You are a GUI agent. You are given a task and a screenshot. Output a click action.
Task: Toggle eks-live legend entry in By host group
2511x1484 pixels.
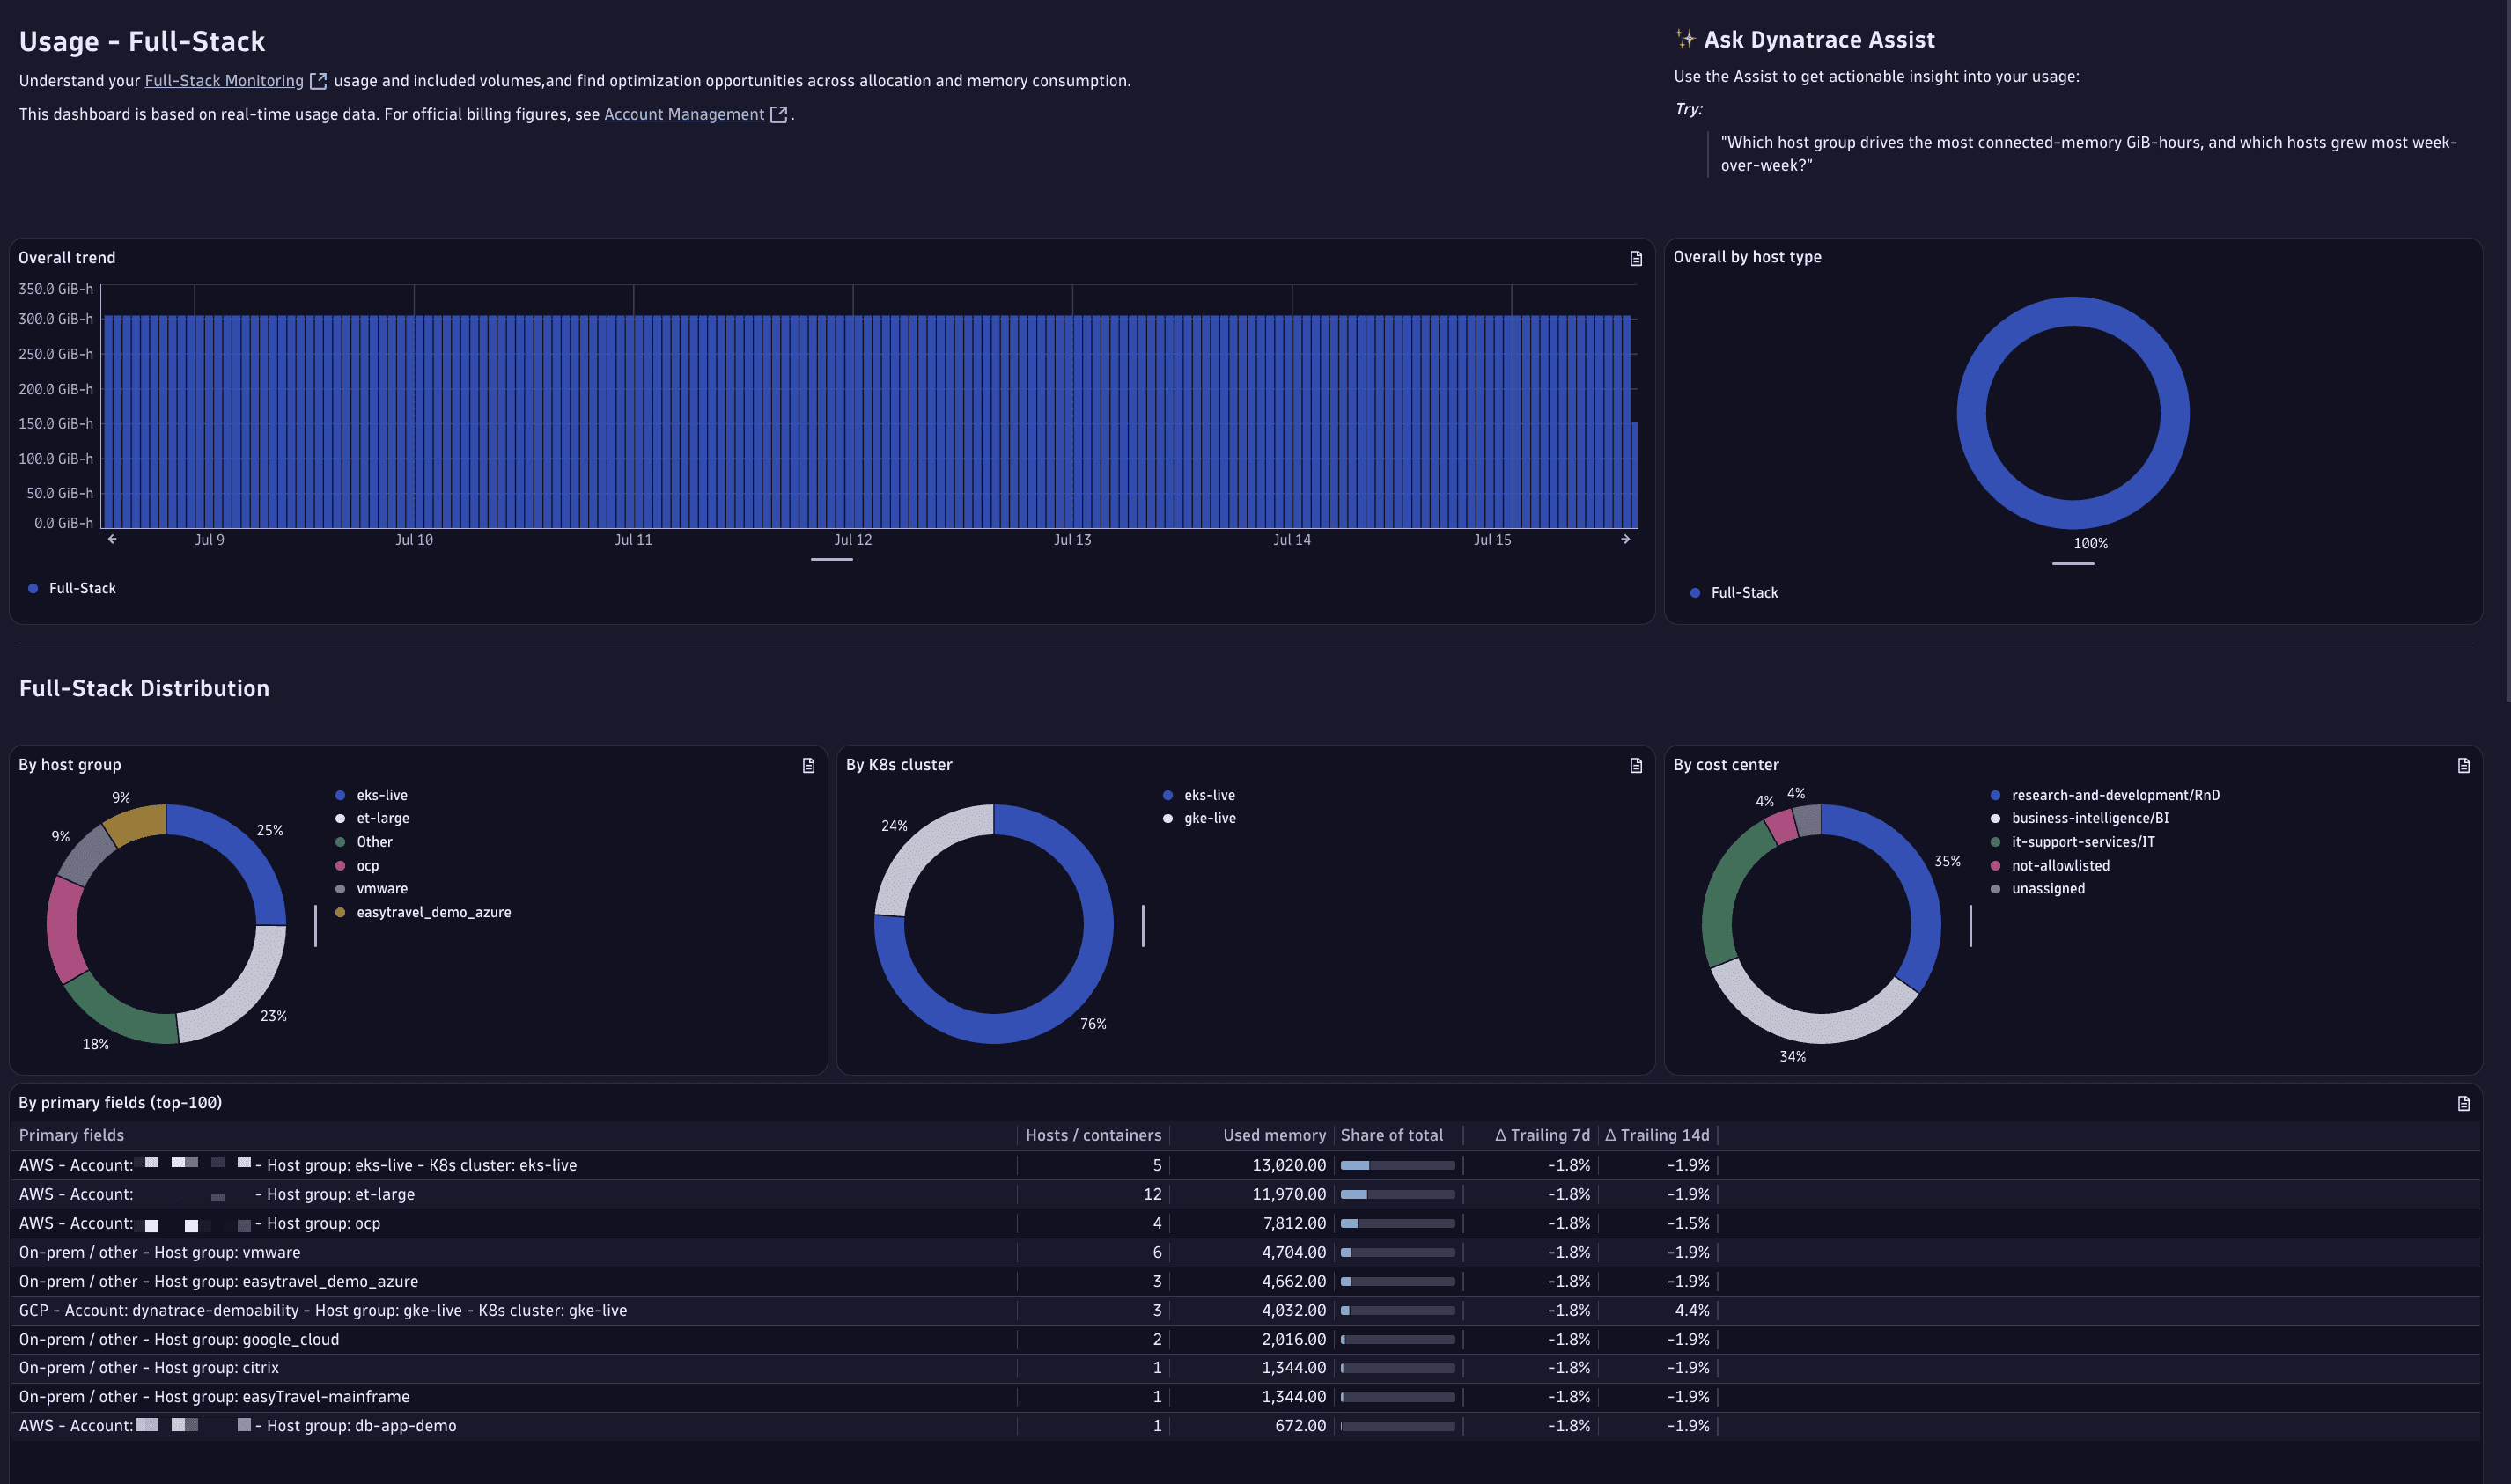point(372,795)
